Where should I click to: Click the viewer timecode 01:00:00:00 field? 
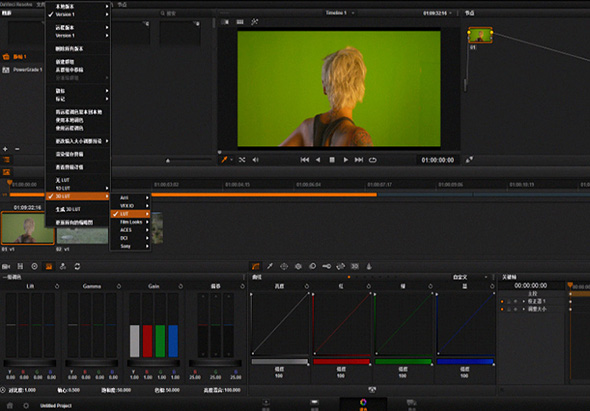coord(438,160)
